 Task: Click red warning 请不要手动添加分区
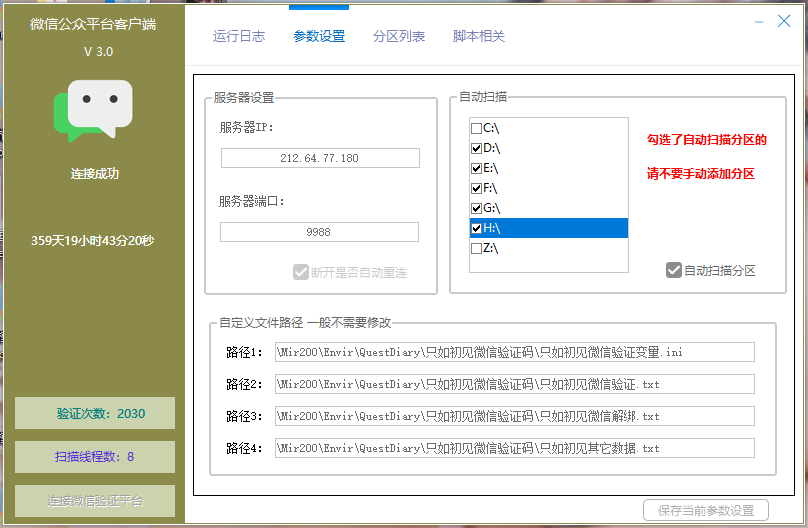(x=701, y=174)
